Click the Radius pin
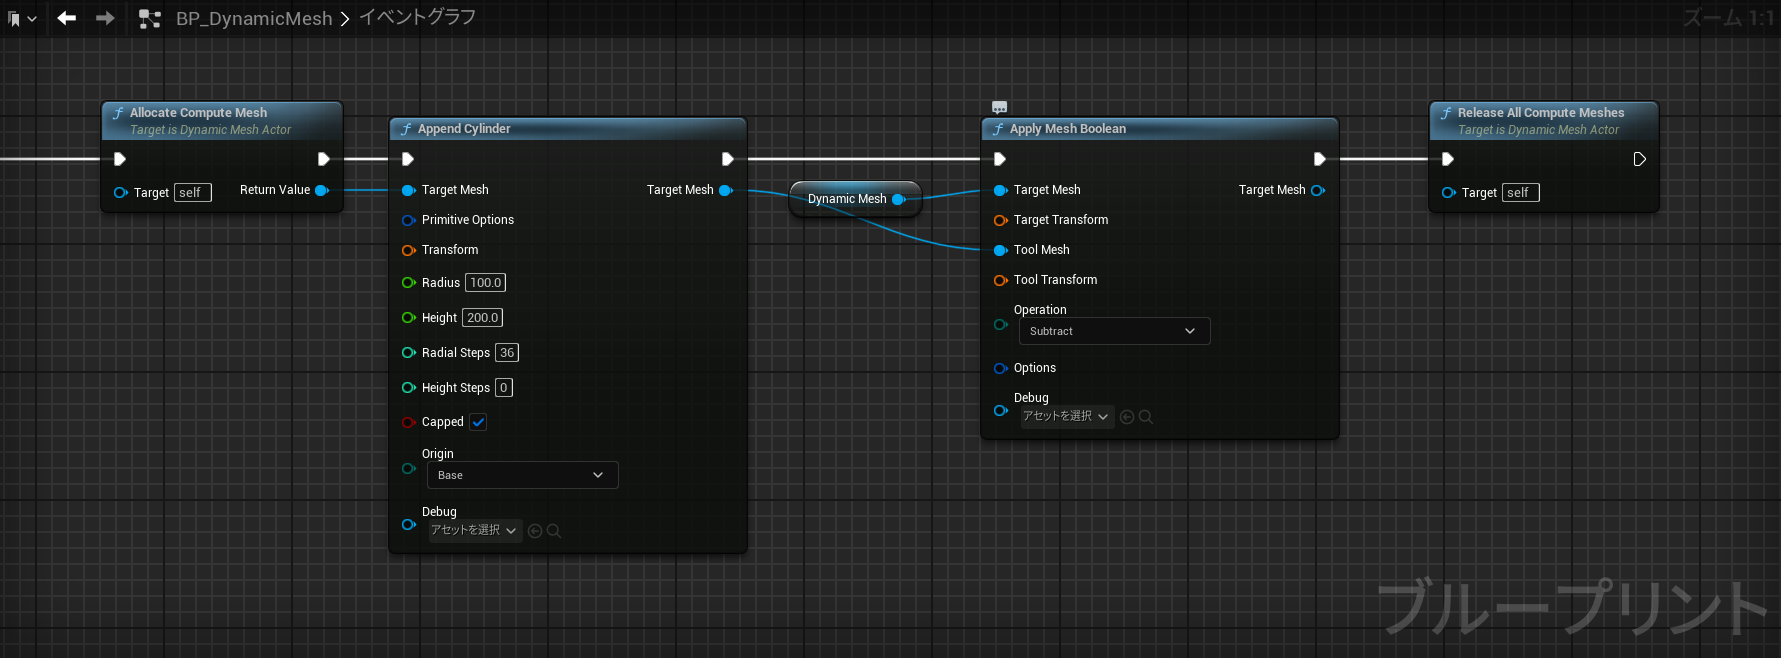 coord(409,283)
